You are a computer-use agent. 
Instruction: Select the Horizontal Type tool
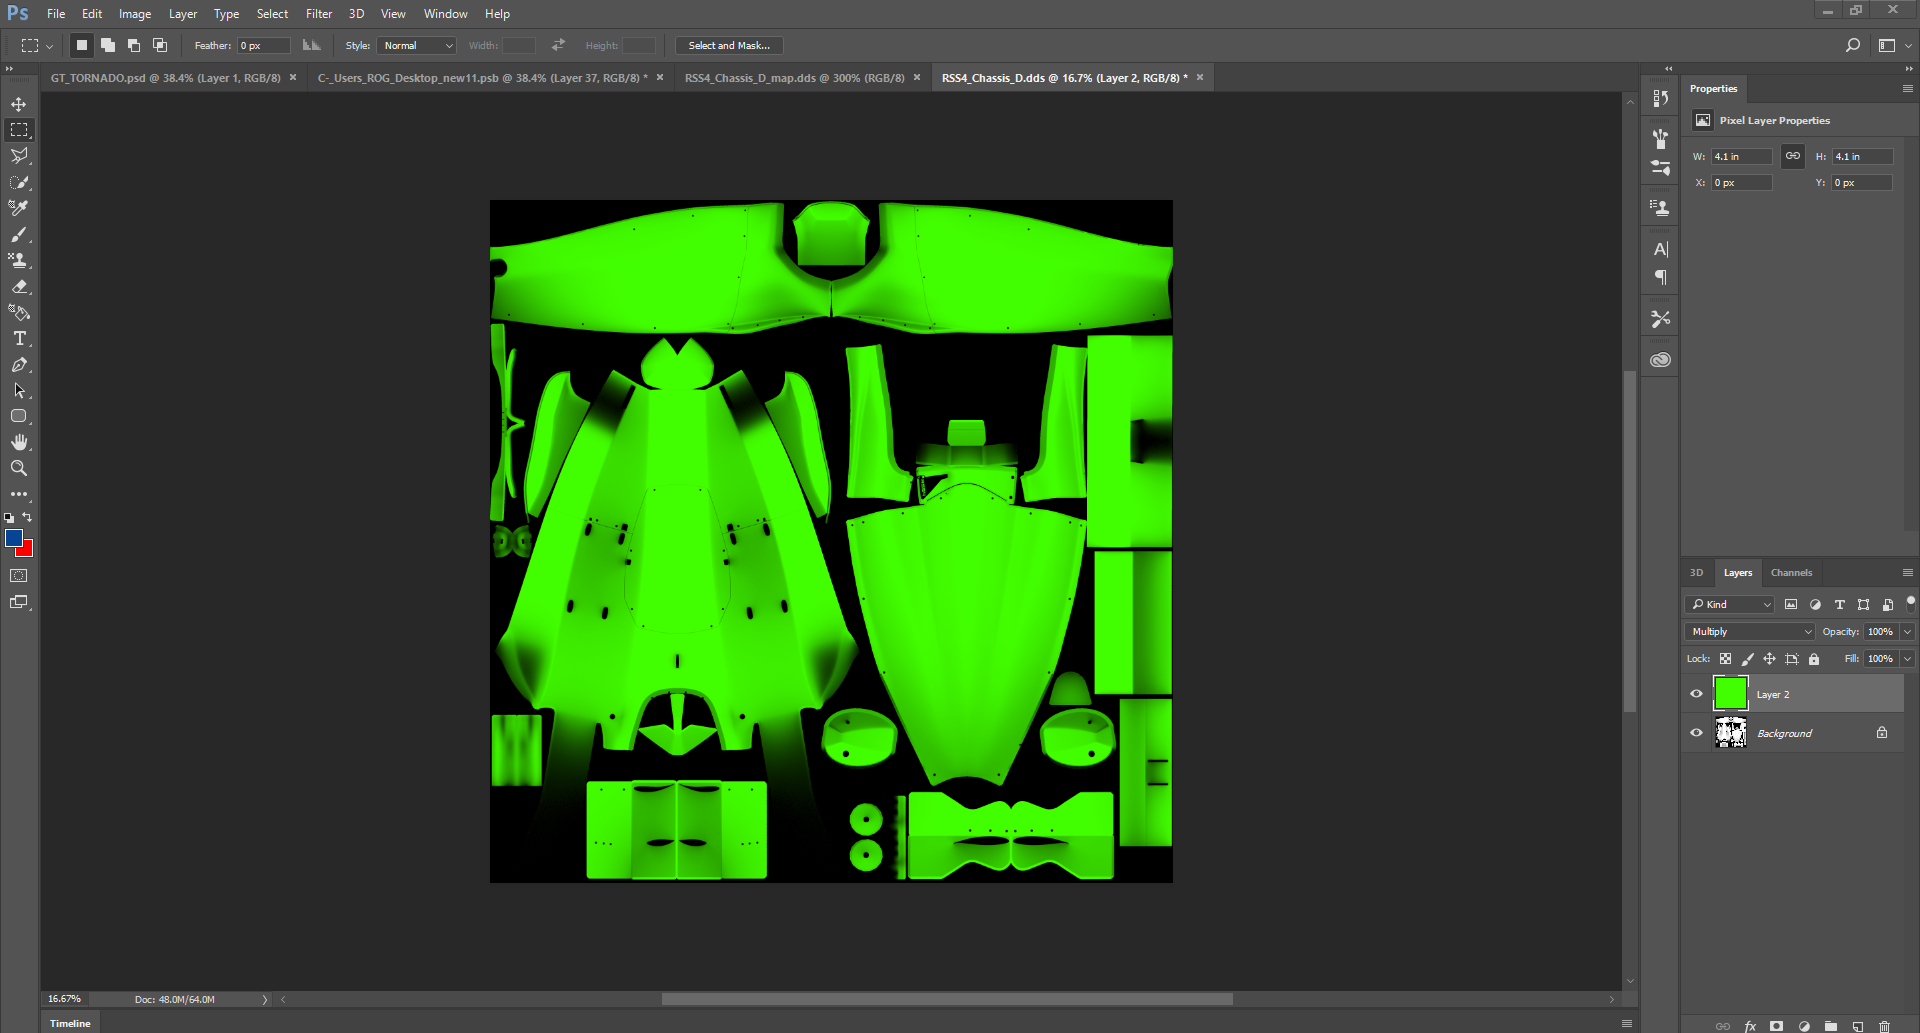(x=19, y=338)
